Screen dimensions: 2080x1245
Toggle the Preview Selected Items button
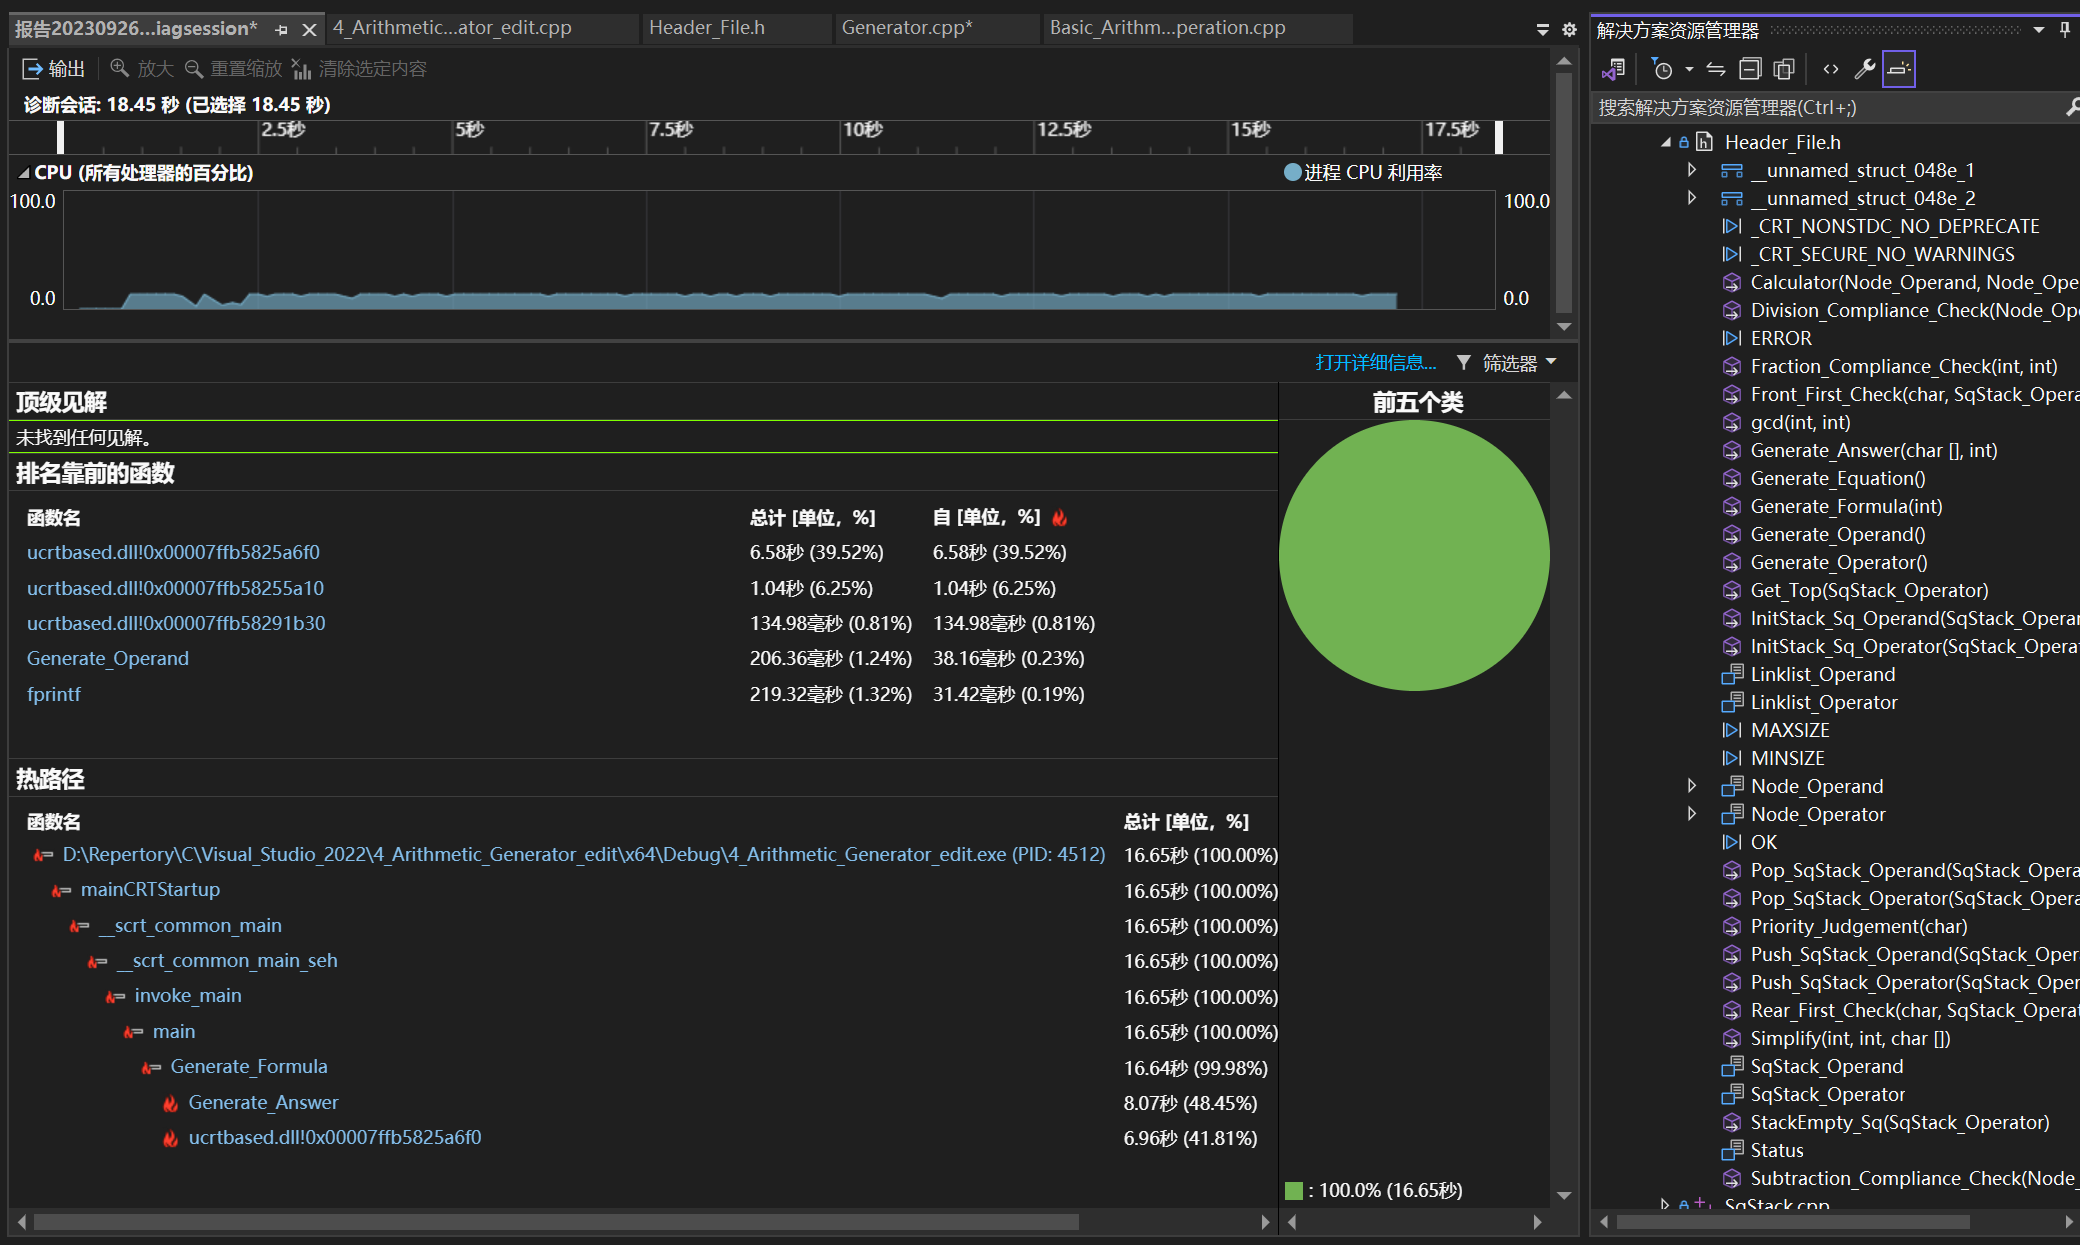pyautogui.click(x=1898, y=69)
